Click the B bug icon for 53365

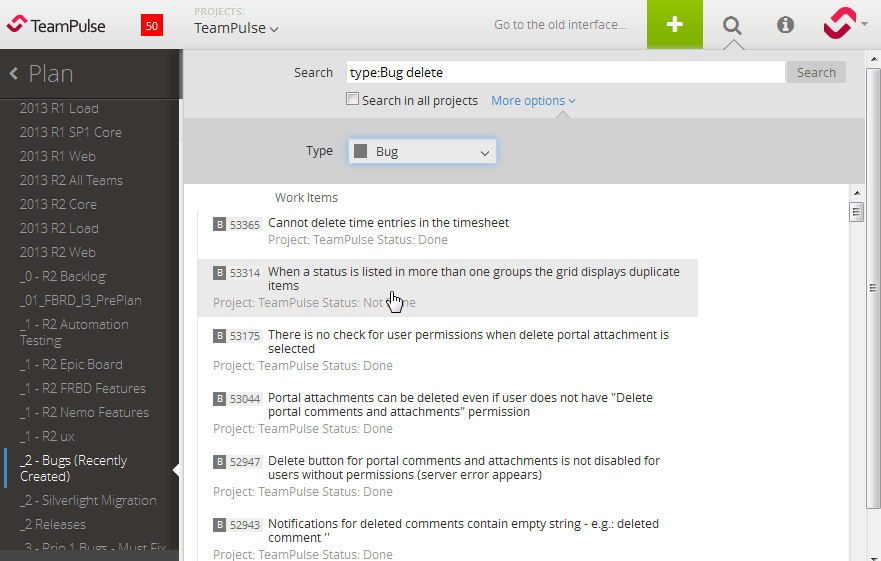tap(219, 224)
